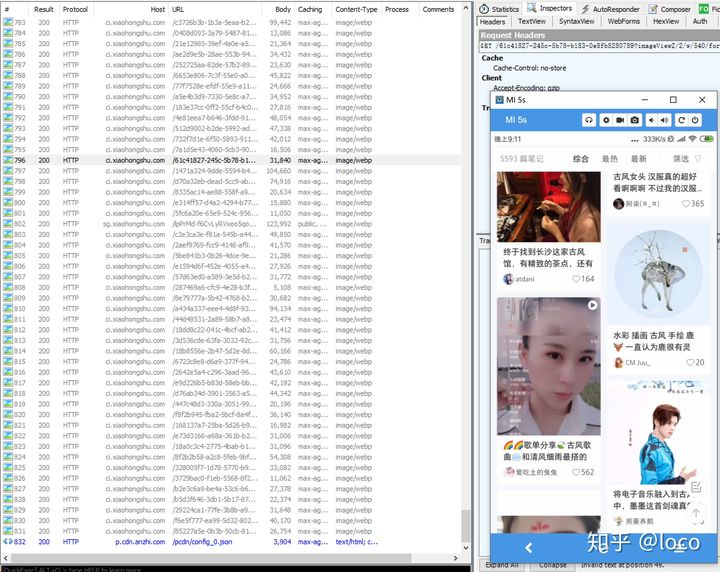The width and height of the screenshot is (720, 572).
Task: Open the AutoResponder tab
Action: 610,9
